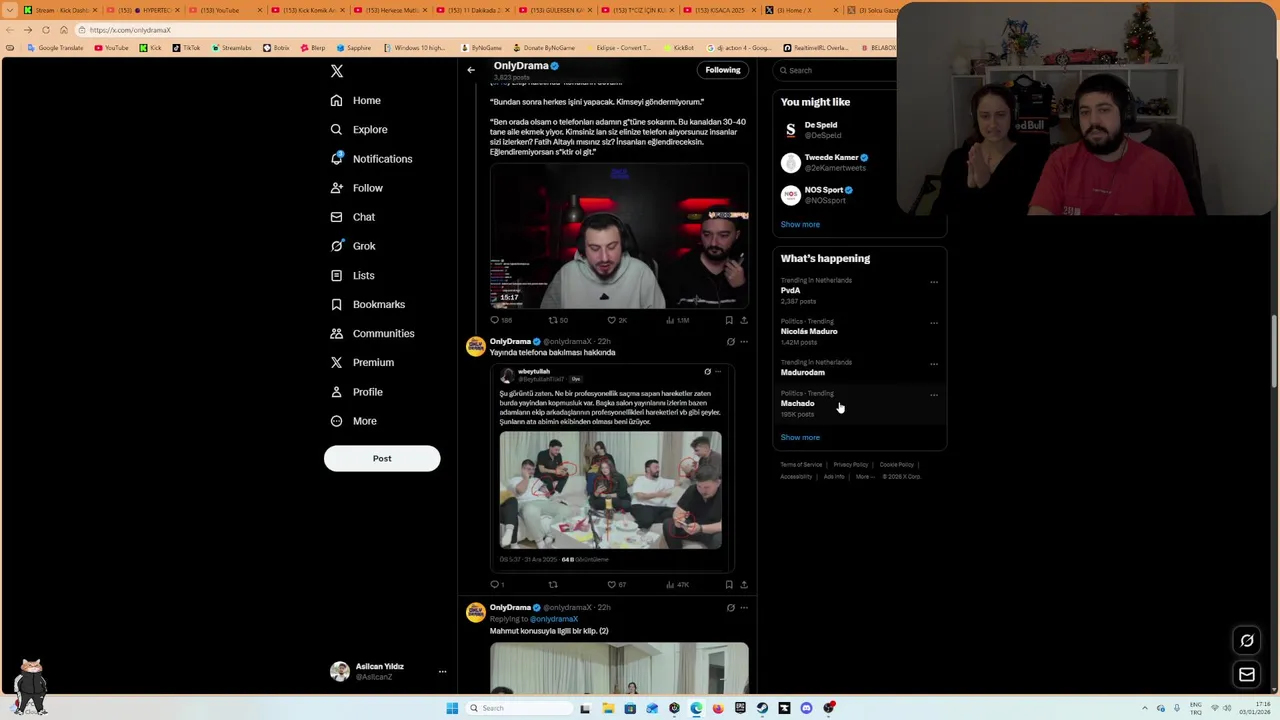1280x720 pixels.
Task: Play the 15:17 video thumbnail
Action: 619,236
